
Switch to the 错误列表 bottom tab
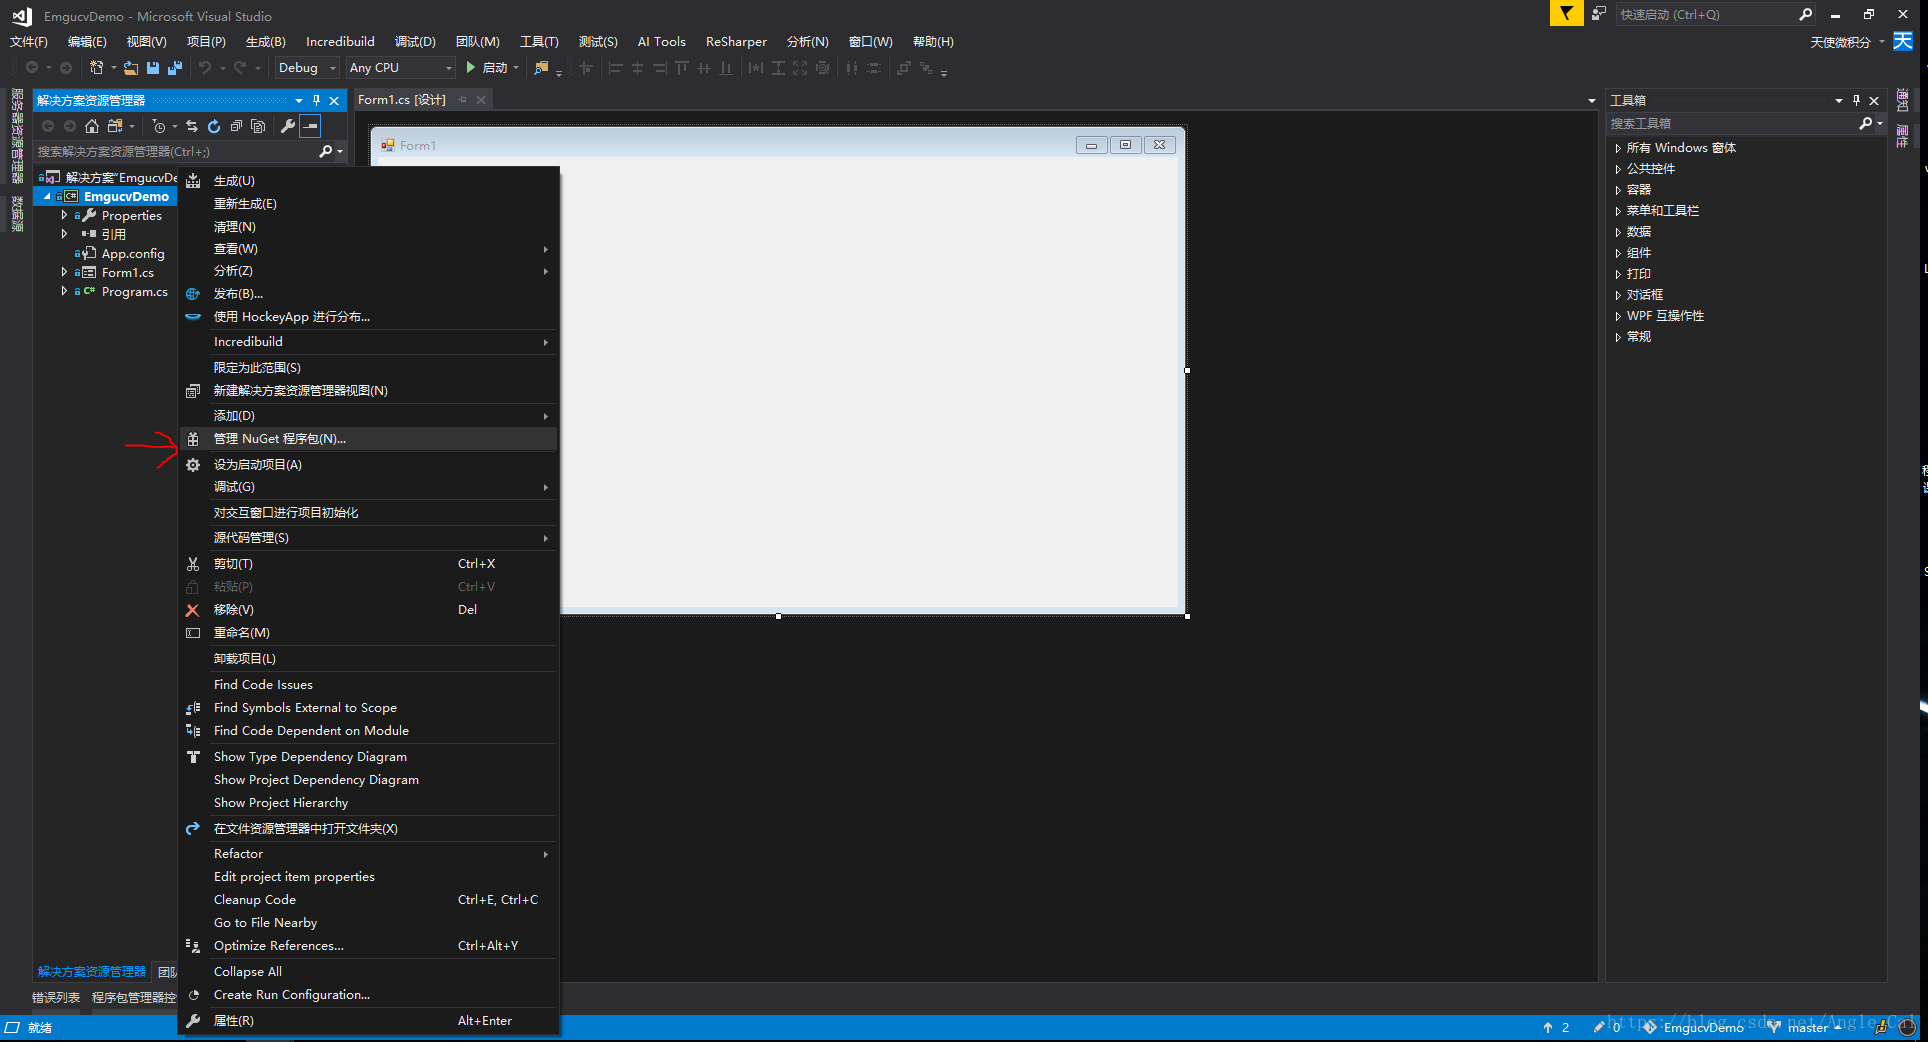56,998
